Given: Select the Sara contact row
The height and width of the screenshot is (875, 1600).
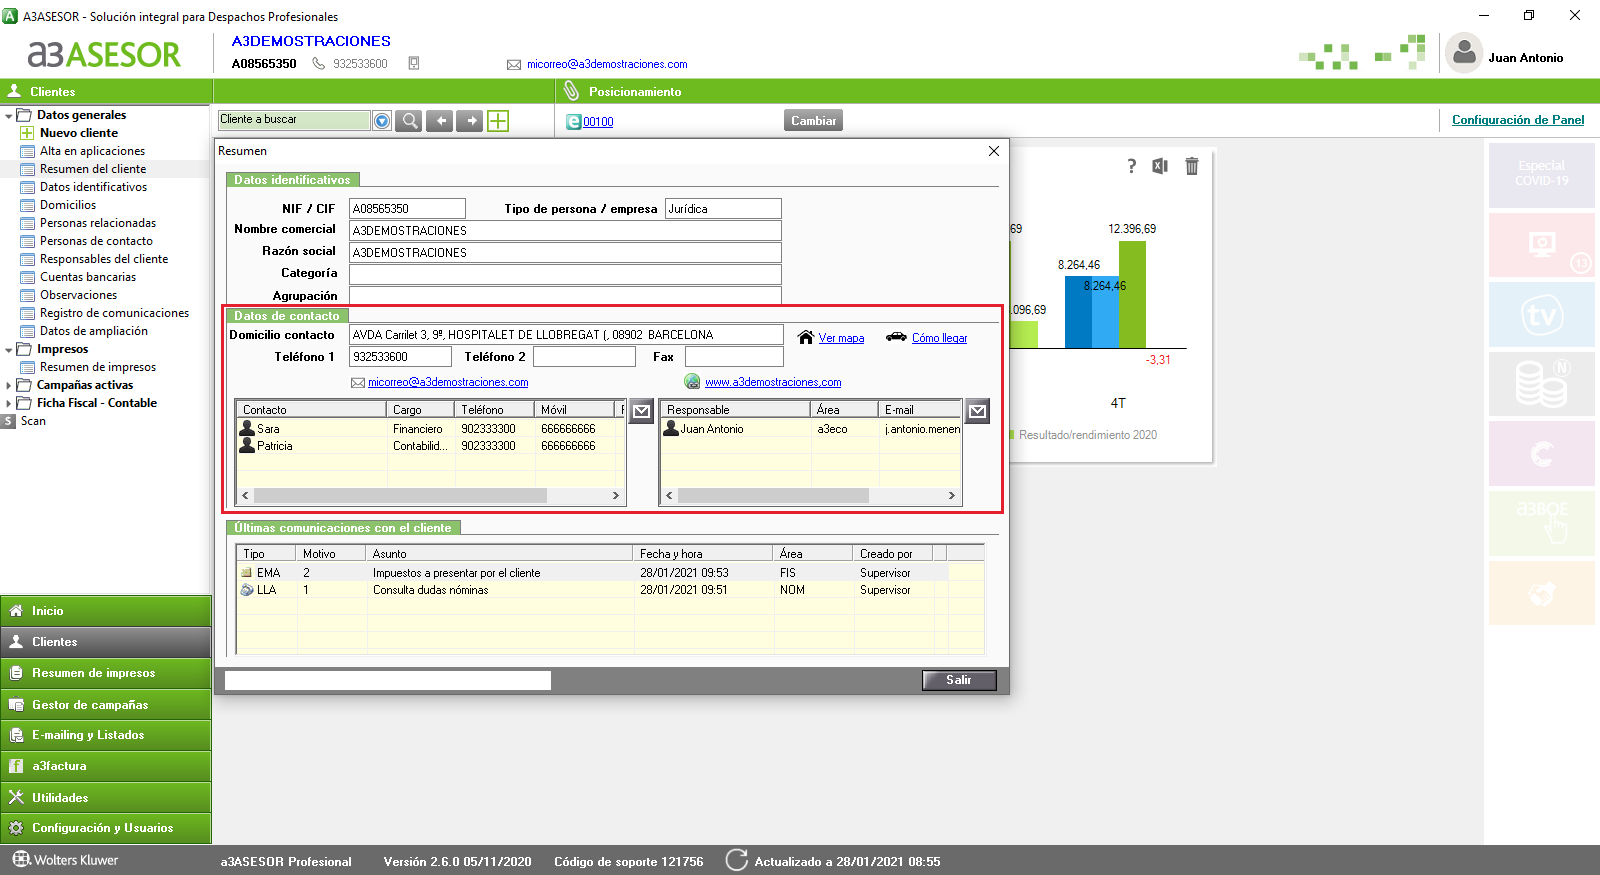Looking at the screenshot, I should point(430,429).
